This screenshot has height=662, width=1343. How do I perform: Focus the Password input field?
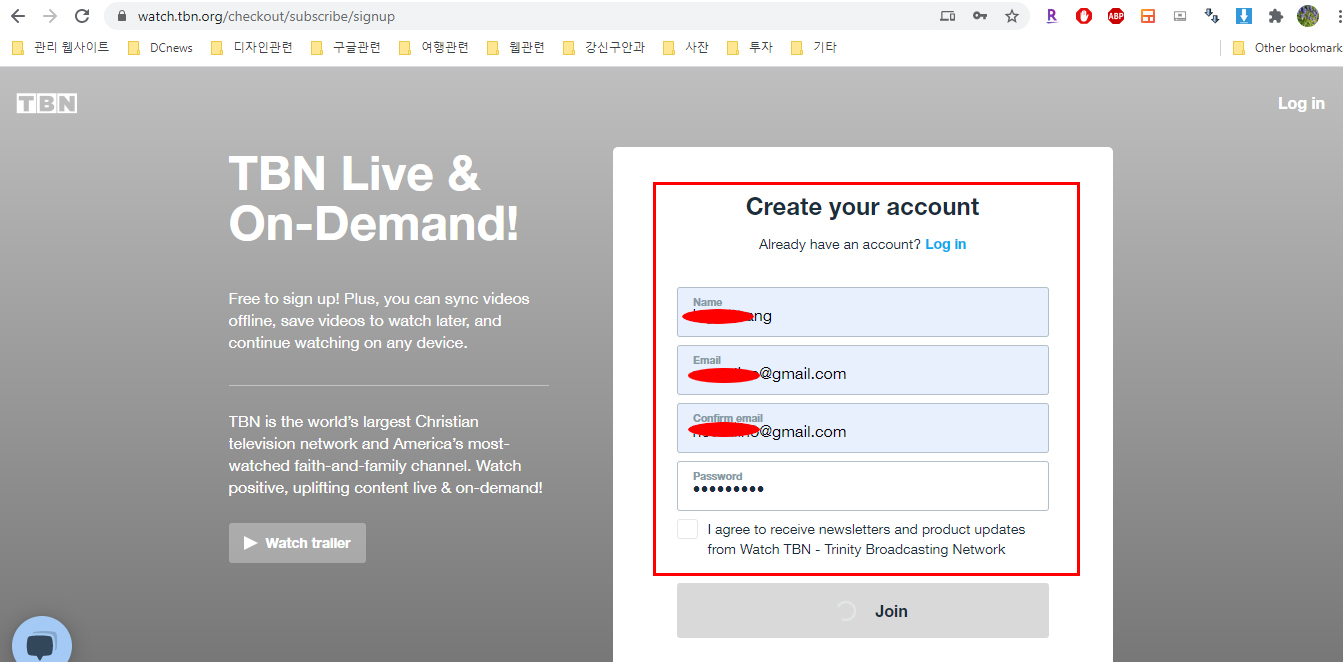[x=863, y=486]
